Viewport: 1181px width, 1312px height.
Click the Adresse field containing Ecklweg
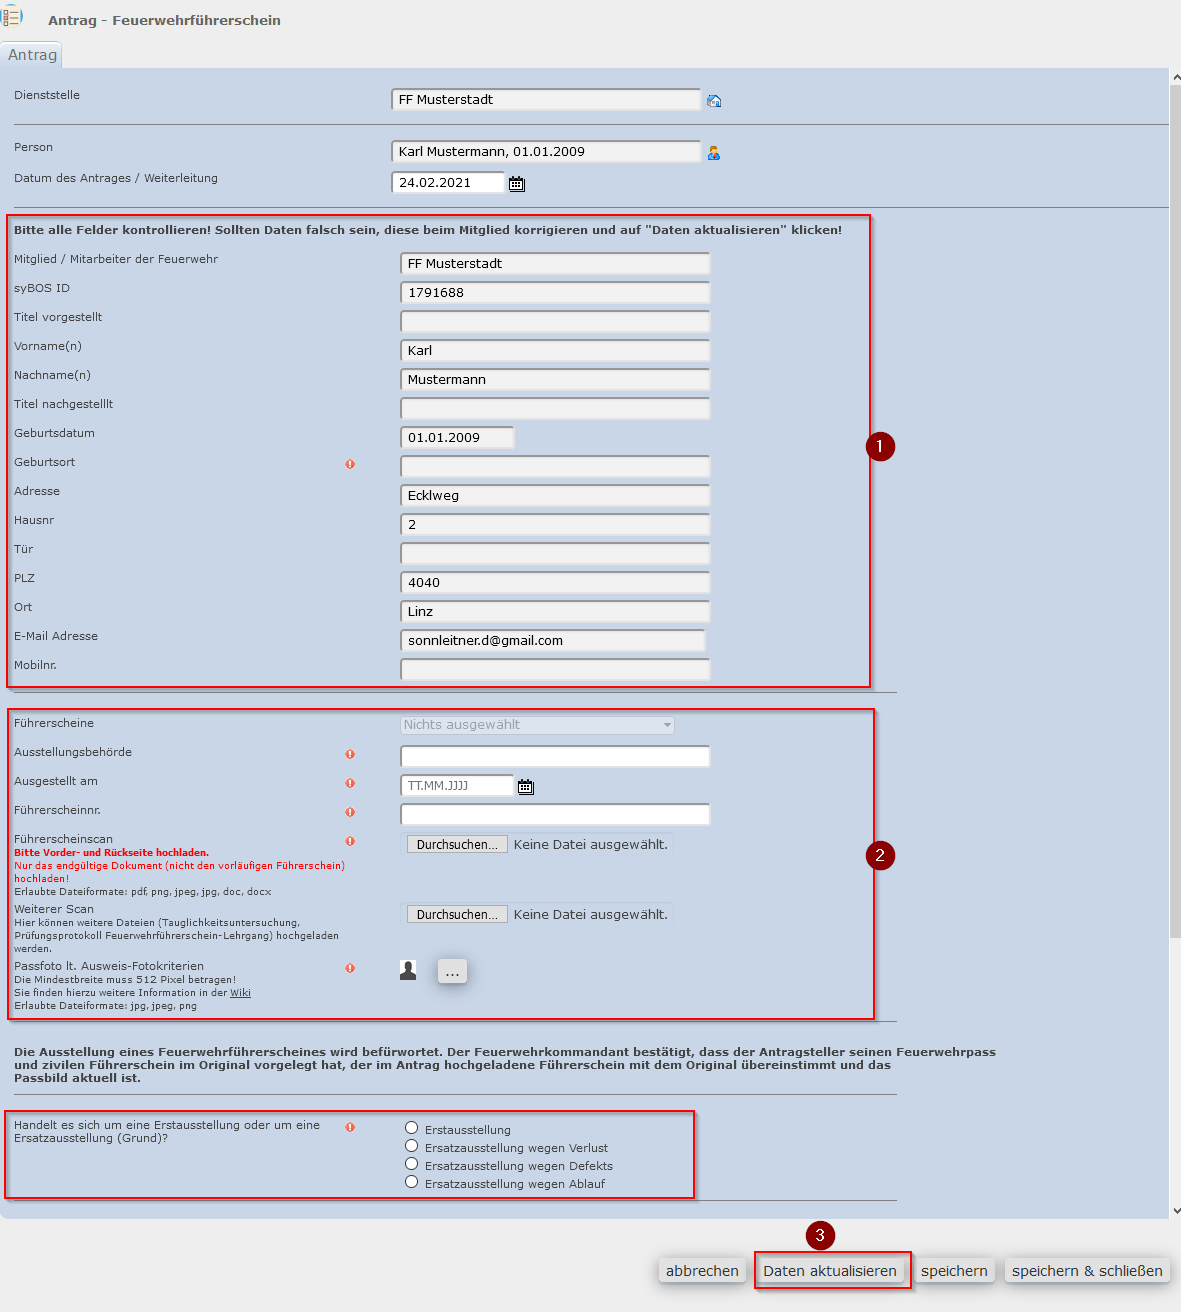click(x=555, y=495)
